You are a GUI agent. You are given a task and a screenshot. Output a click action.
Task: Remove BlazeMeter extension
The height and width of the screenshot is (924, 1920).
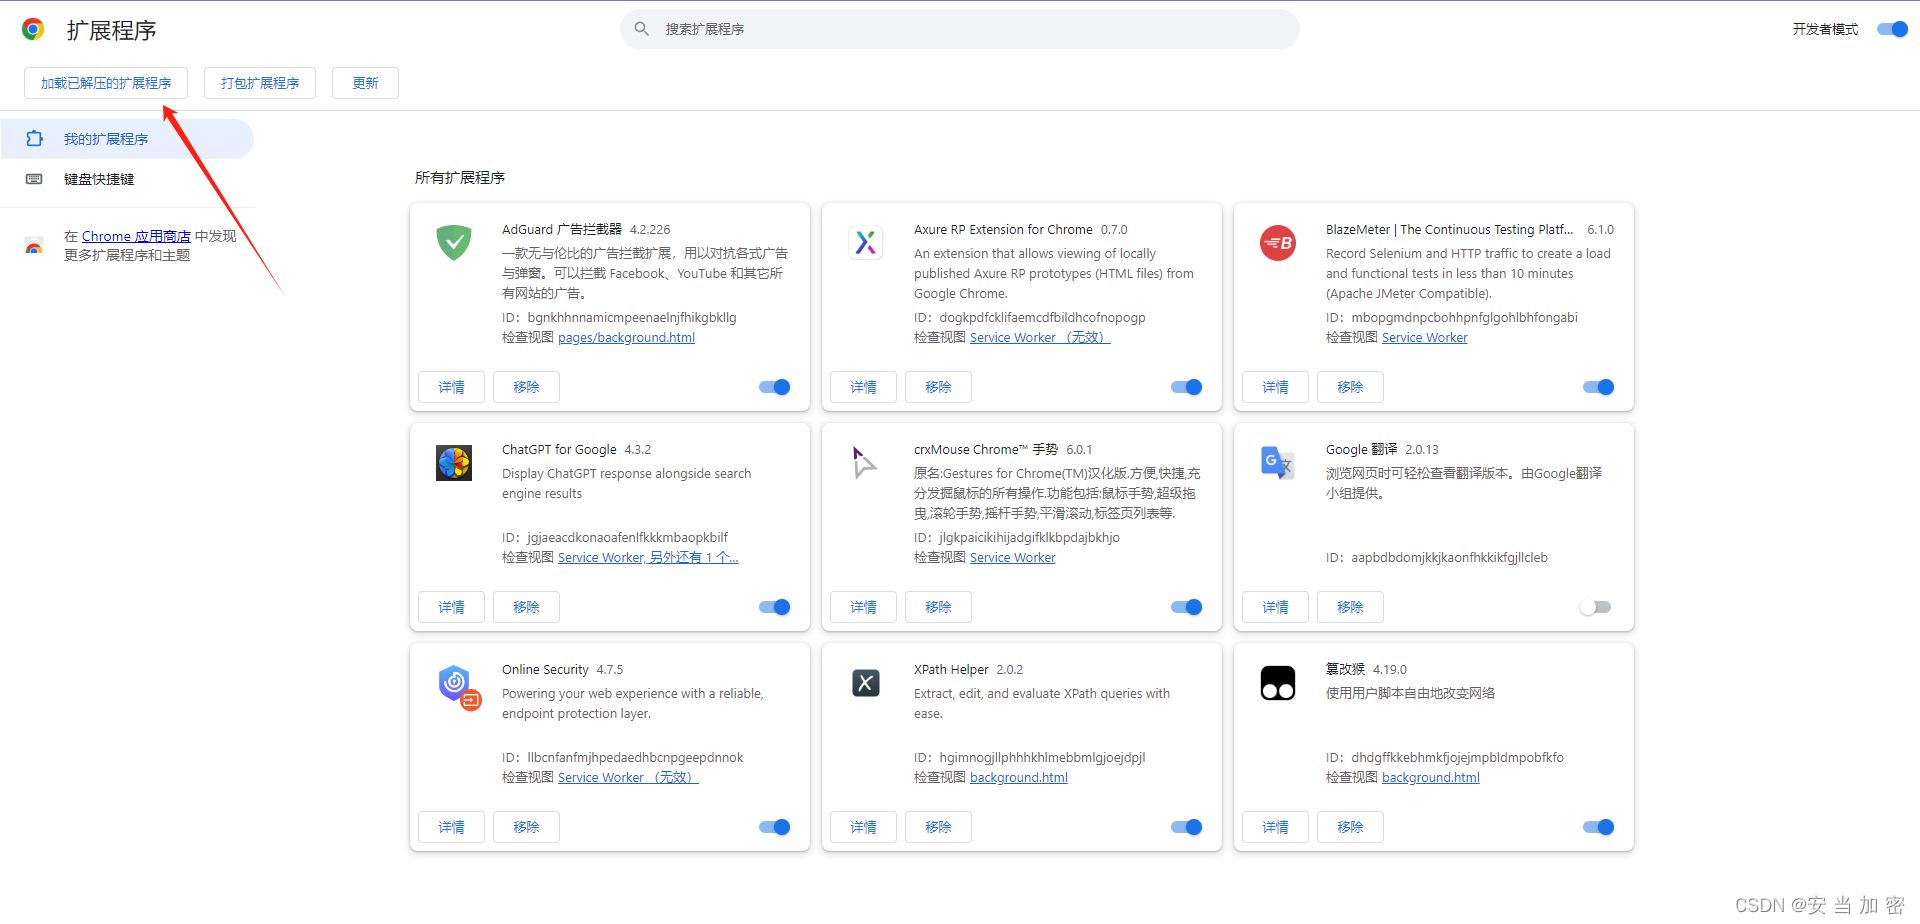1350,387
